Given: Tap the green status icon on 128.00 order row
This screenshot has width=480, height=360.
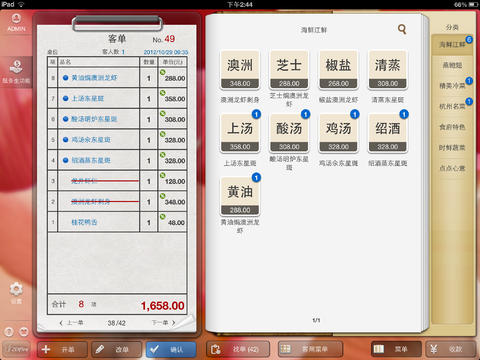Looking at the screenshot, I should click(163, 175).
